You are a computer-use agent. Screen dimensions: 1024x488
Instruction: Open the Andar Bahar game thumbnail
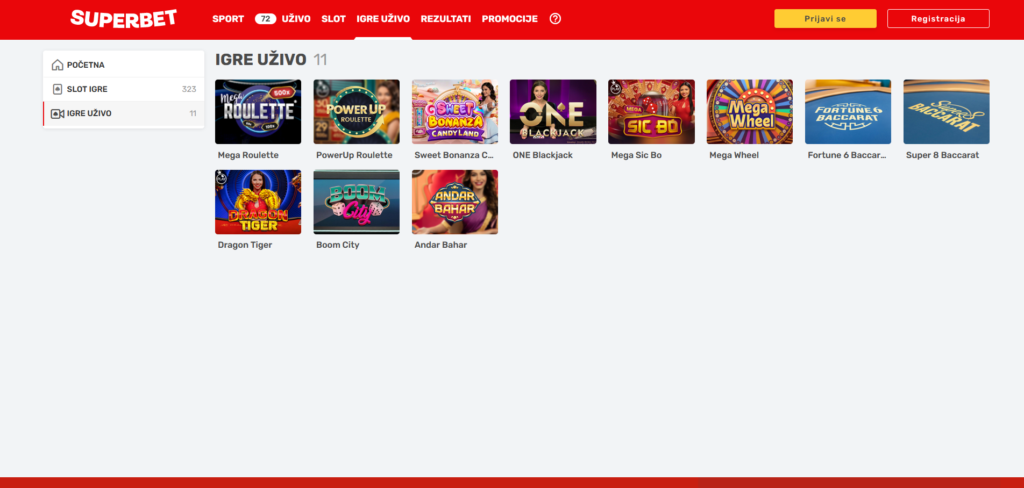(x=455, y=202)
